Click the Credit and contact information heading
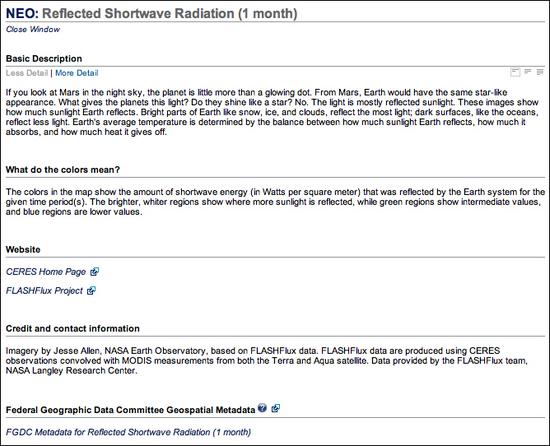Image resolution: width=550 pixels, height=446 pixels. pos(73,329)
